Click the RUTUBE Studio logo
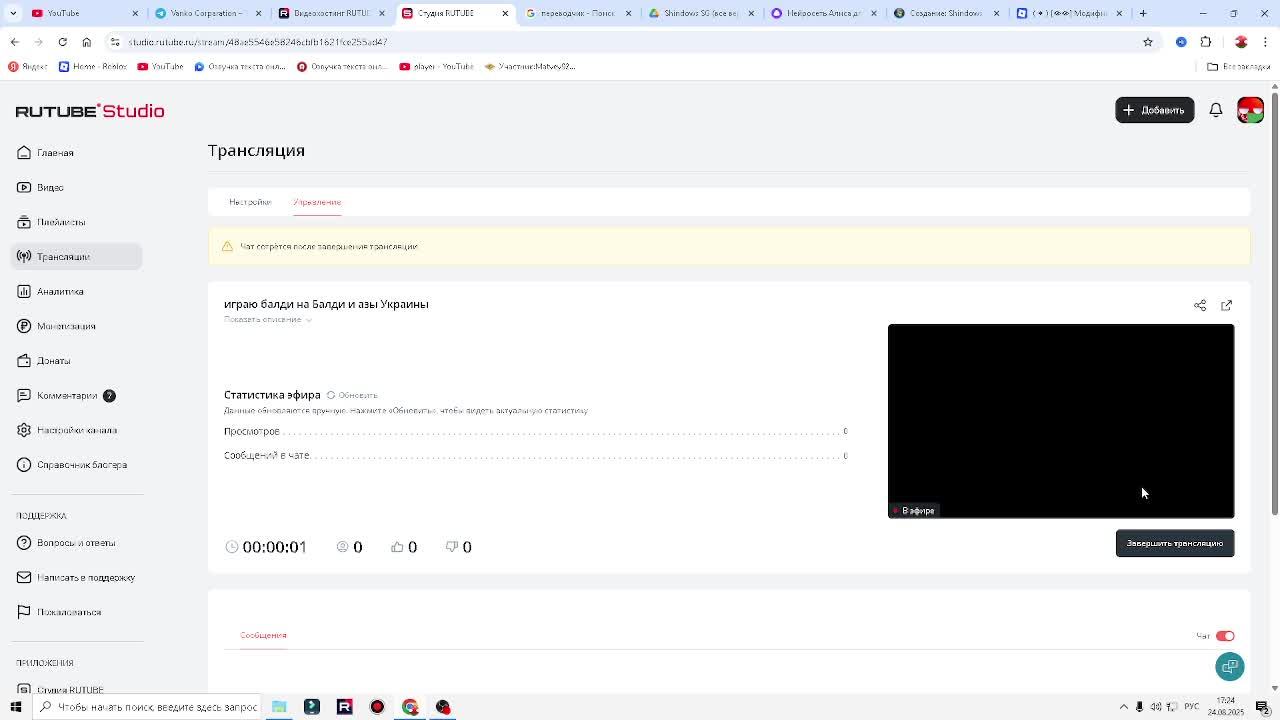The image size is (1280, 720). [x=90, y=111]
